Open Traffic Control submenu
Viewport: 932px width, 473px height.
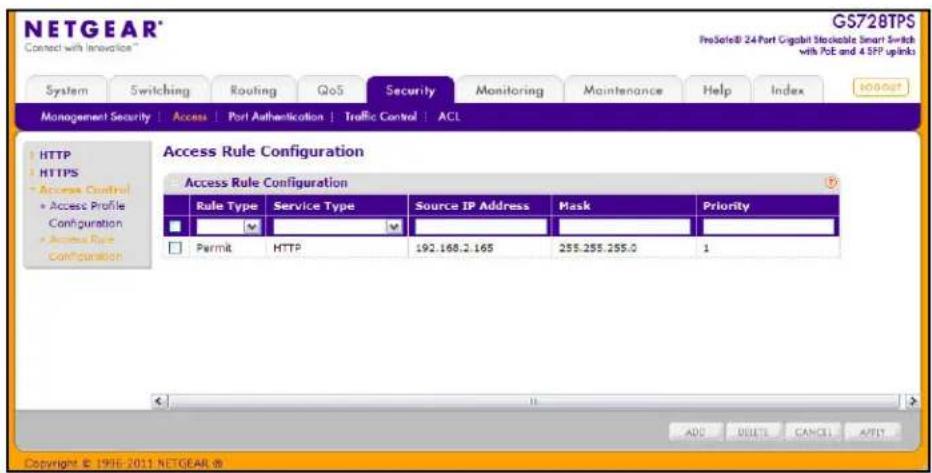point(380,117)
